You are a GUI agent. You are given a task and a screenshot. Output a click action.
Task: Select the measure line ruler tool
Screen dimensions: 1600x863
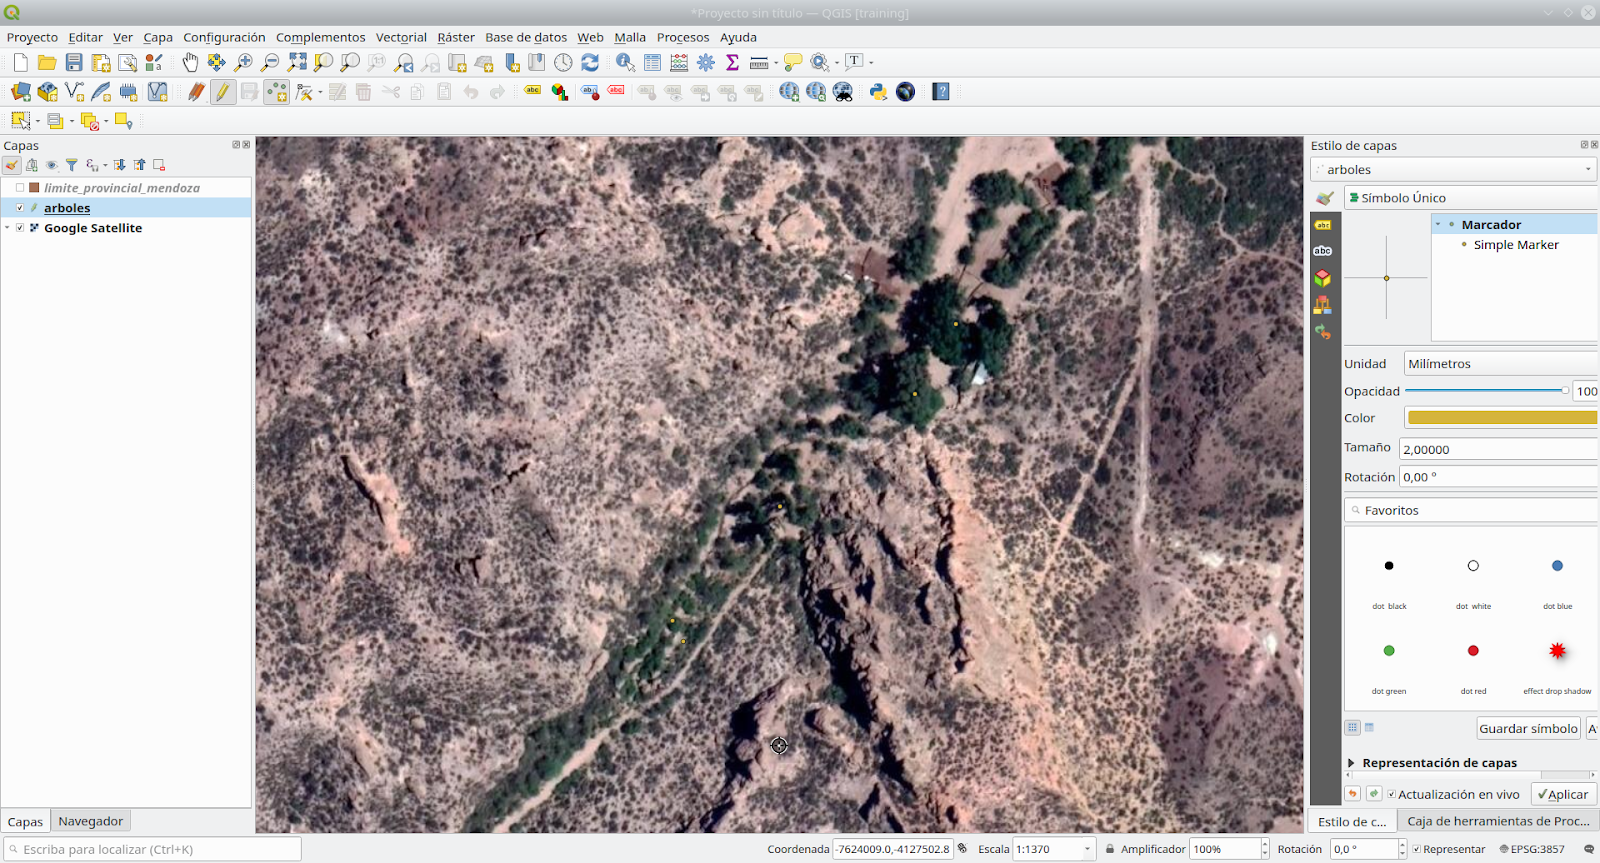point(759,62)
